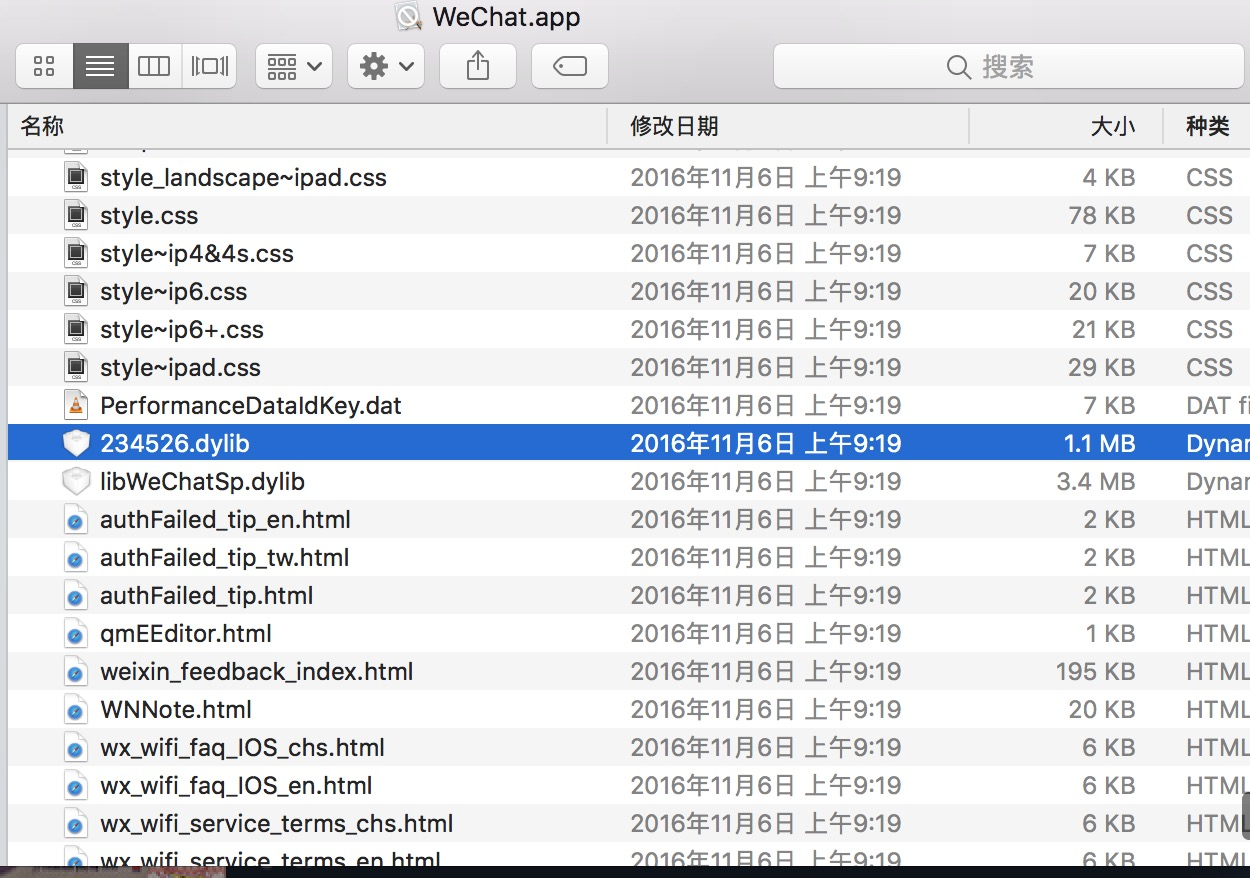This screenshot has width=1250, height=878.
Task: Select file name libWeChatSp.dylib
Action: [x=202, y=482]
